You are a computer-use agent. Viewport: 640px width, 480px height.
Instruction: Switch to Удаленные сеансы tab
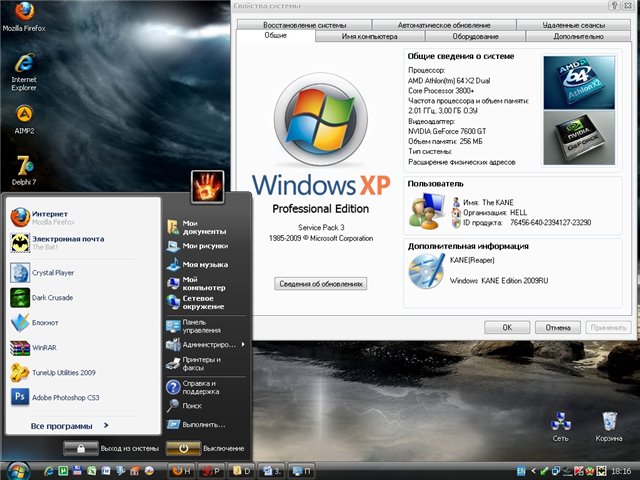[573, 25]
